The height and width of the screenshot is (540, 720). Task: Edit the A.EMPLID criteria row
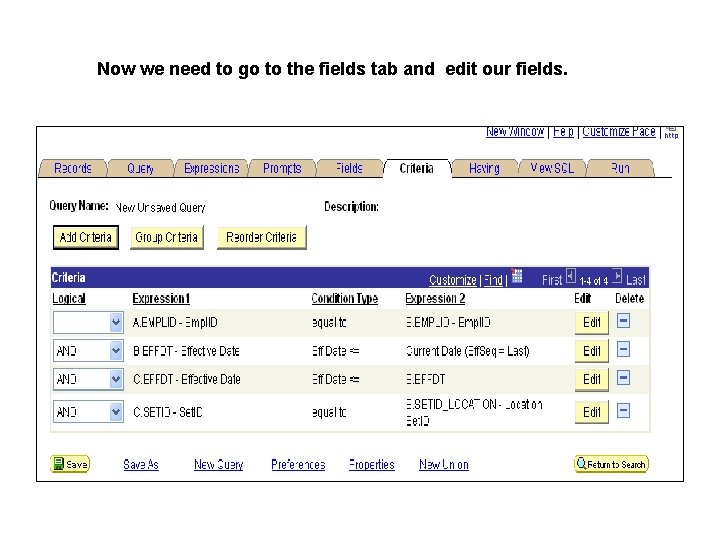[x=591, y=323]
